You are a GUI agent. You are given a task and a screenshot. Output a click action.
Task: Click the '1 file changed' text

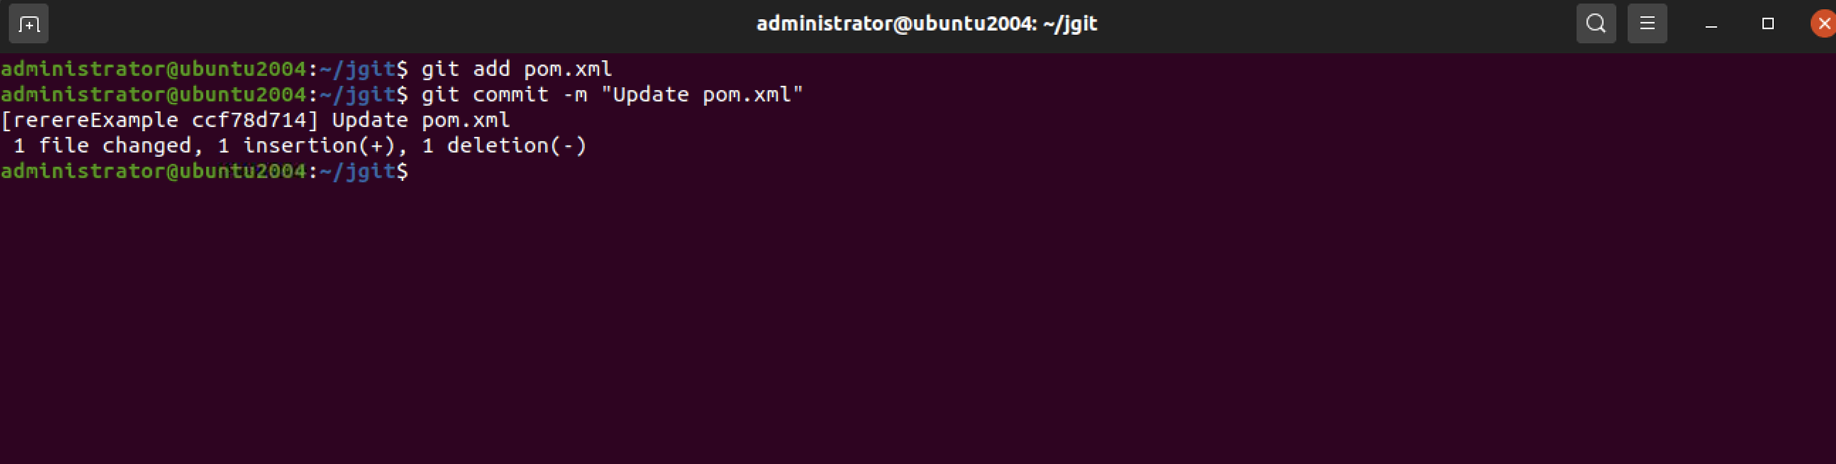pyautogui.click(x=102, y=146)
